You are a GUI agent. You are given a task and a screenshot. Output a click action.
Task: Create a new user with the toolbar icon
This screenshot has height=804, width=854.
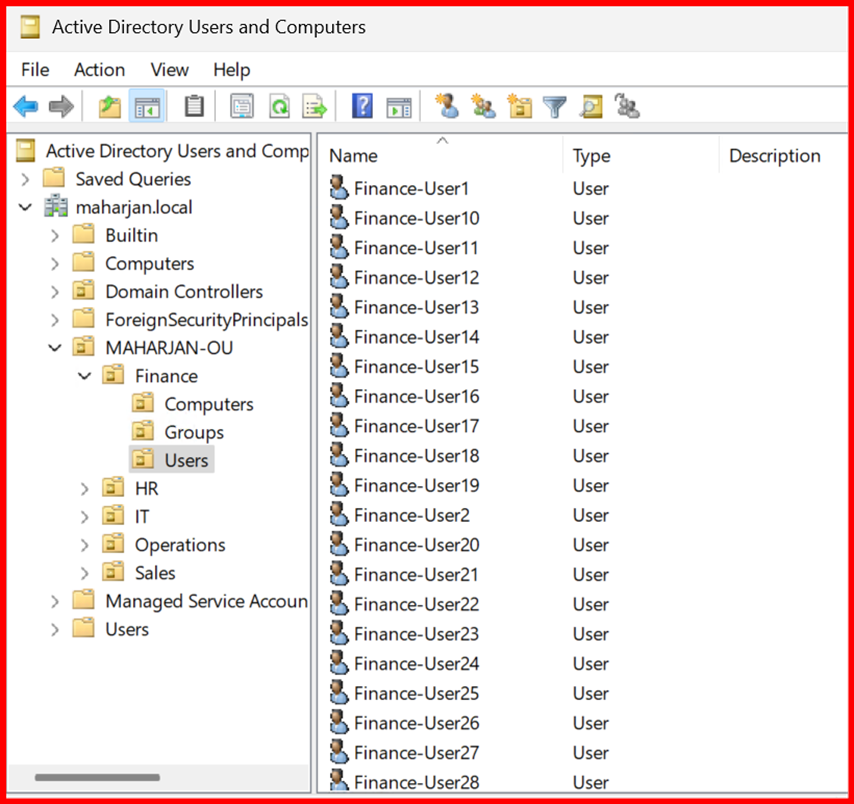coord(447,106)
